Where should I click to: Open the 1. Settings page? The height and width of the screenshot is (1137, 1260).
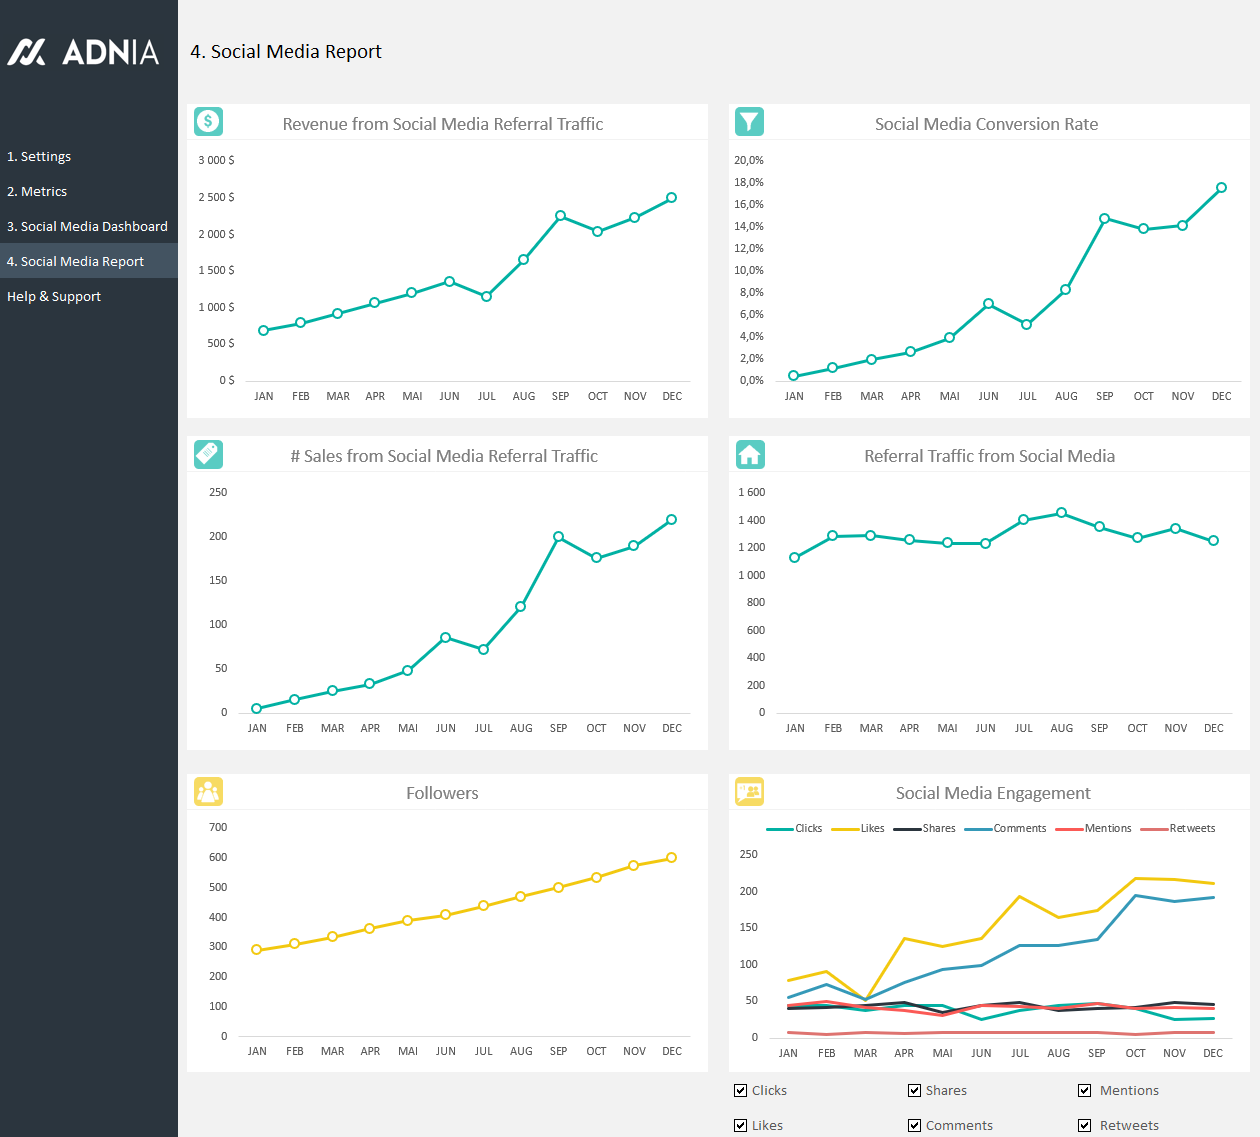pyautogui.click(x=39, y=156)
